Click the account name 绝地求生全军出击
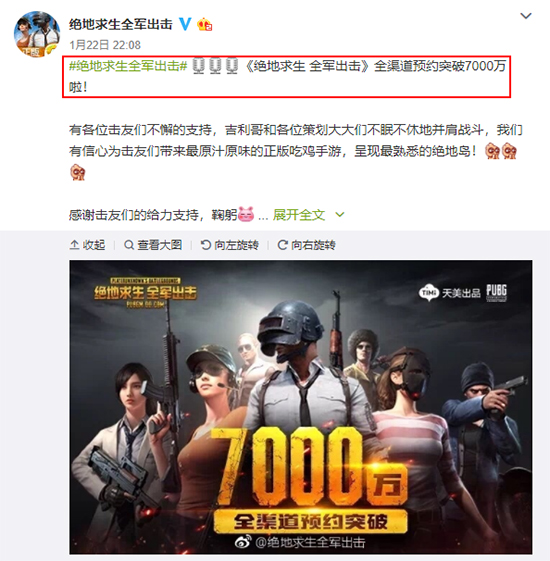 pyautogui.click(x=121, y=24)
